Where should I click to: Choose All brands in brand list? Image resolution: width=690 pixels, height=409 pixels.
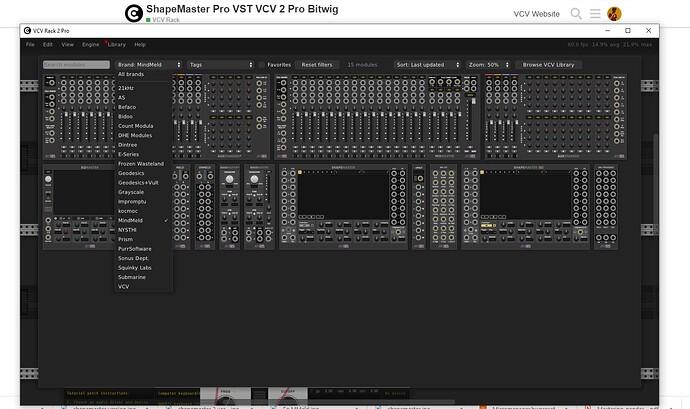pos(143,74)
